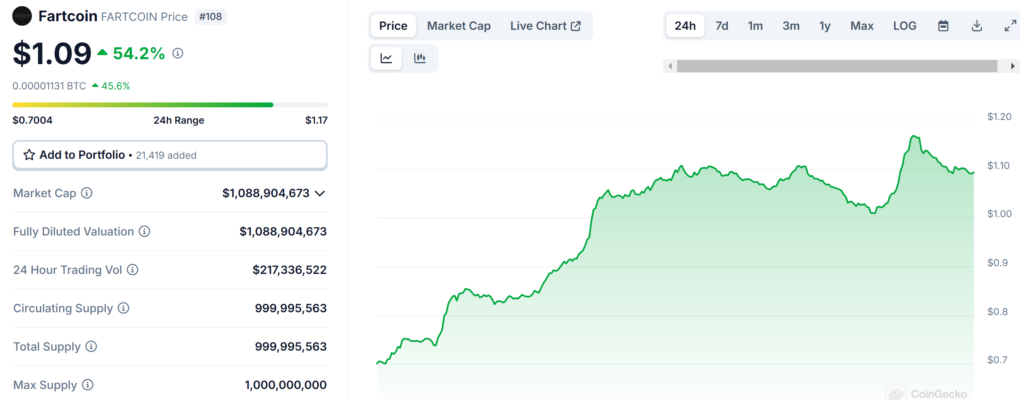Switch to the Market Cap tab
This screenshot has width=1024, height=400.
[458, 26]
